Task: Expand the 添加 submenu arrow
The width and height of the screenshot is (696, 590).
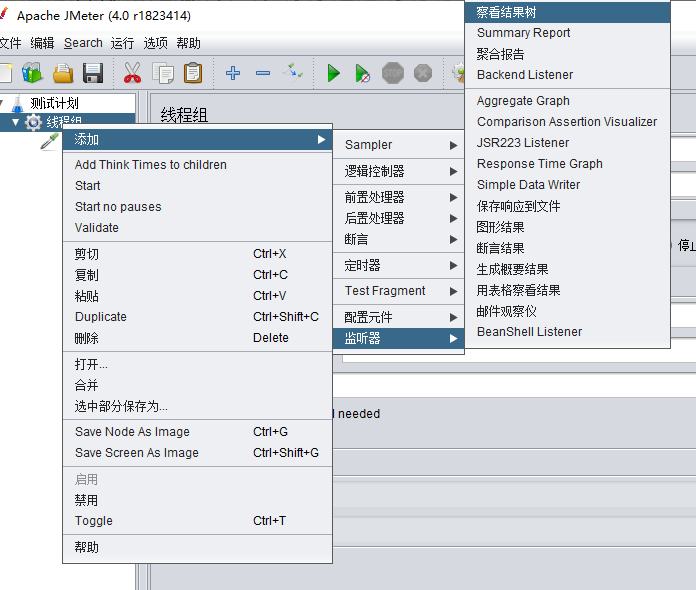Action: (x=321, y=139)
